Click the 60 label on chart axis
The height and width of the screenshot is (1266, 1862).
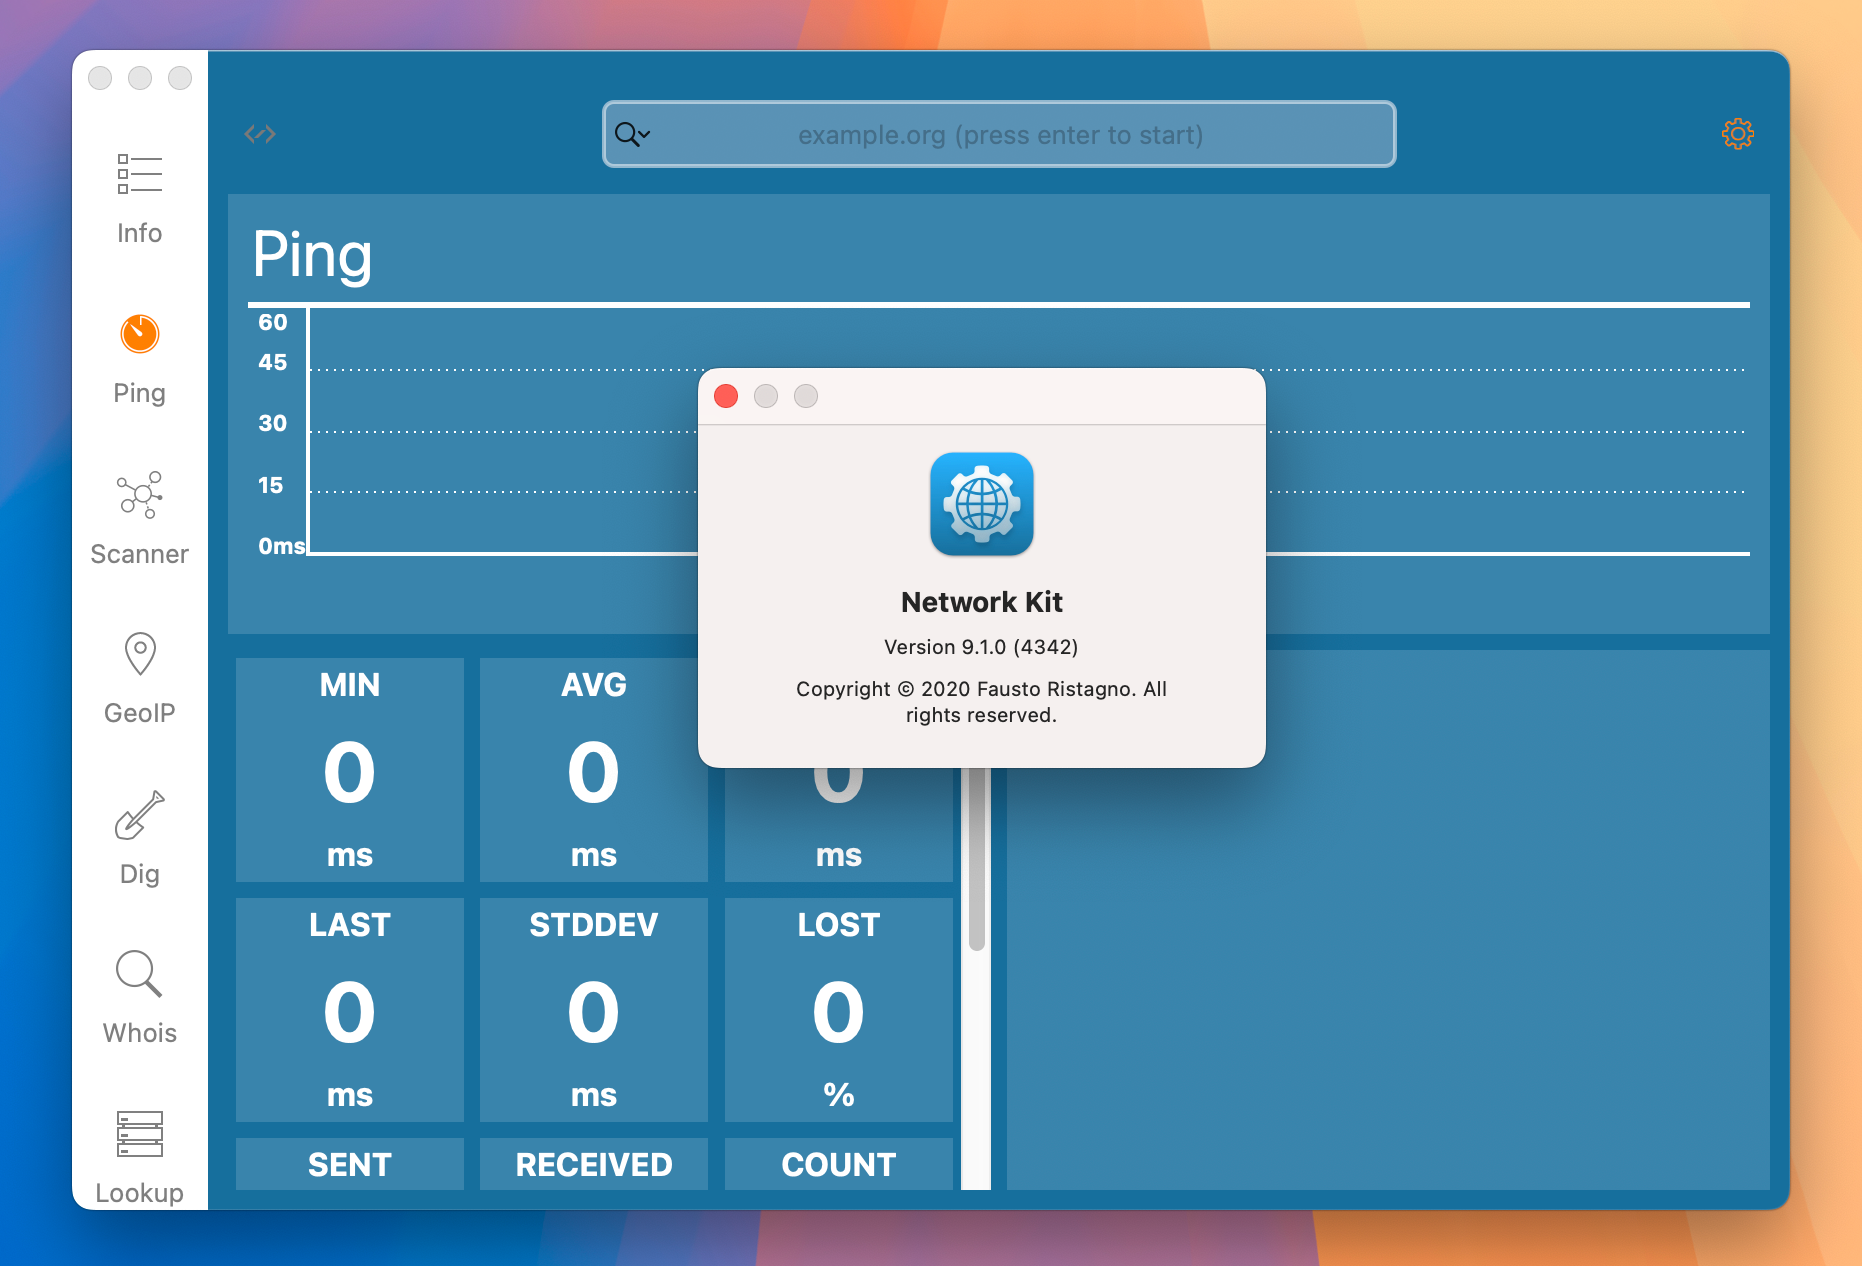(272, 322)
